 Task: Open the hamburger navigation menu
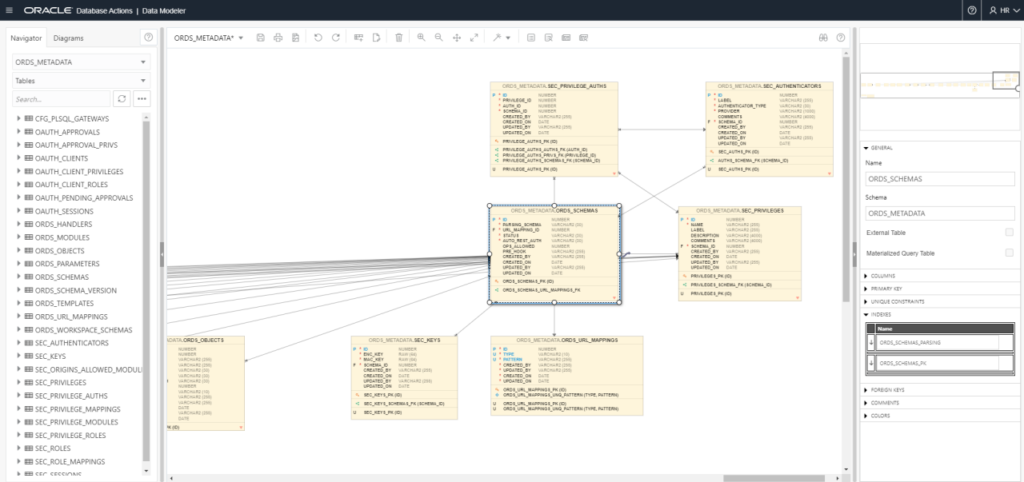[8, 10]
